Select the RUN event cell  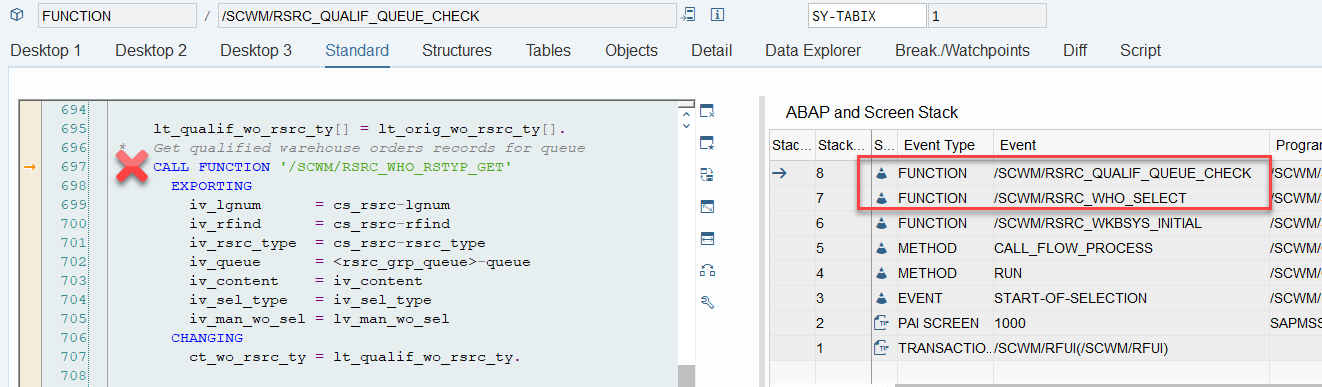1130,273
